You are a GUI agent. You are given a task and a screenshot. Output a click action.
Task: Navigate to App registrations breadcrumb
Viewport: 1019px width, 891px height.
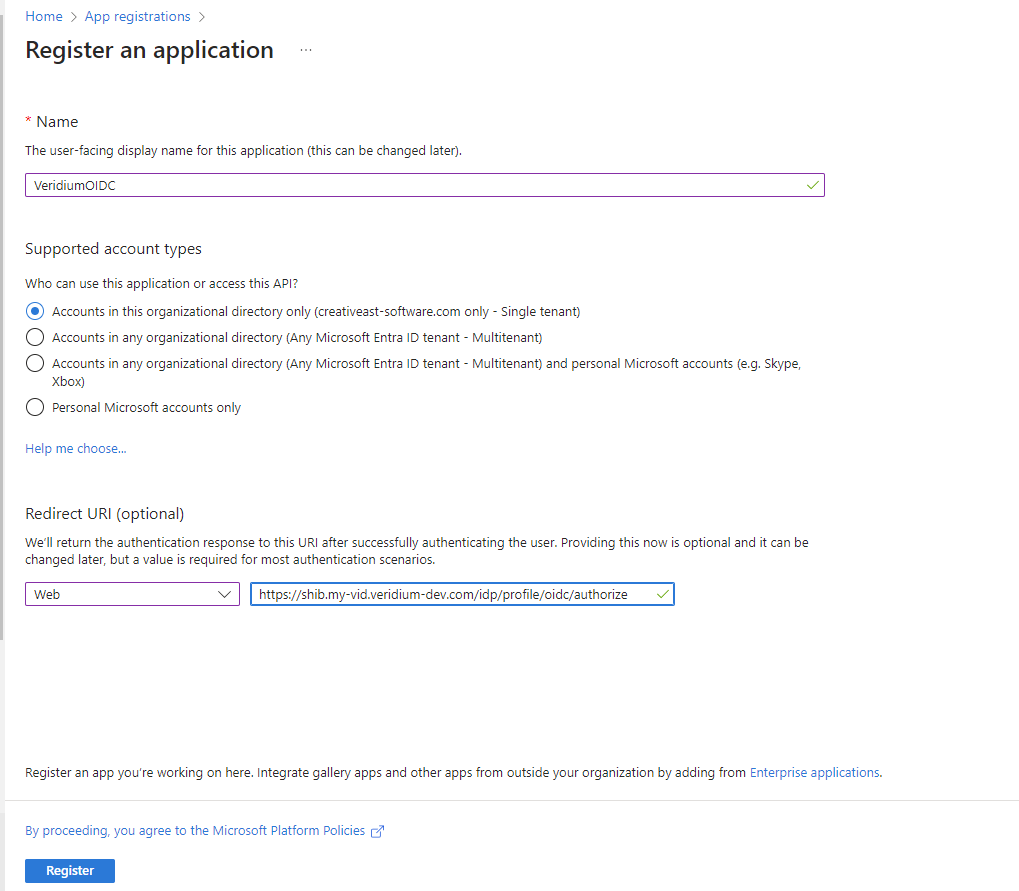pos(137,17)
